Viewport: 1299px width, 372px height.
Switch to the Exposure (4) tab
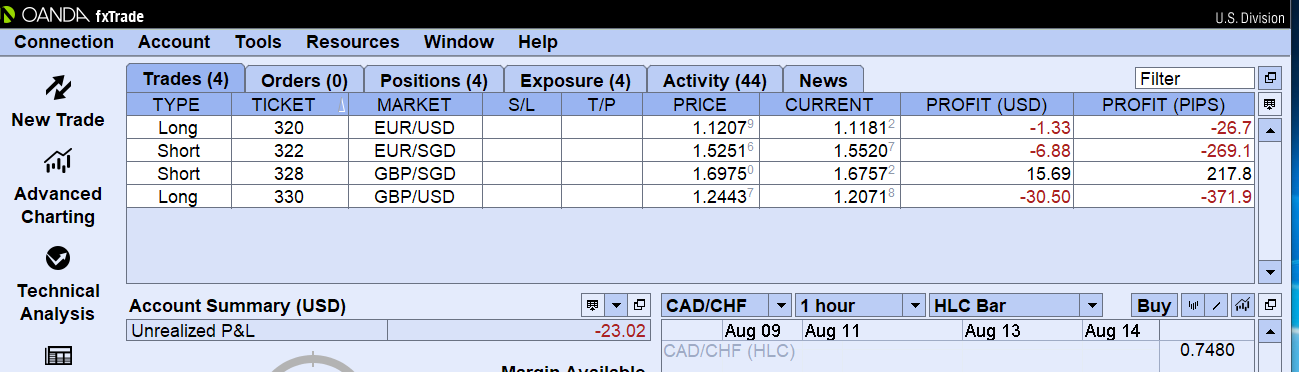[x=576, y=80]
